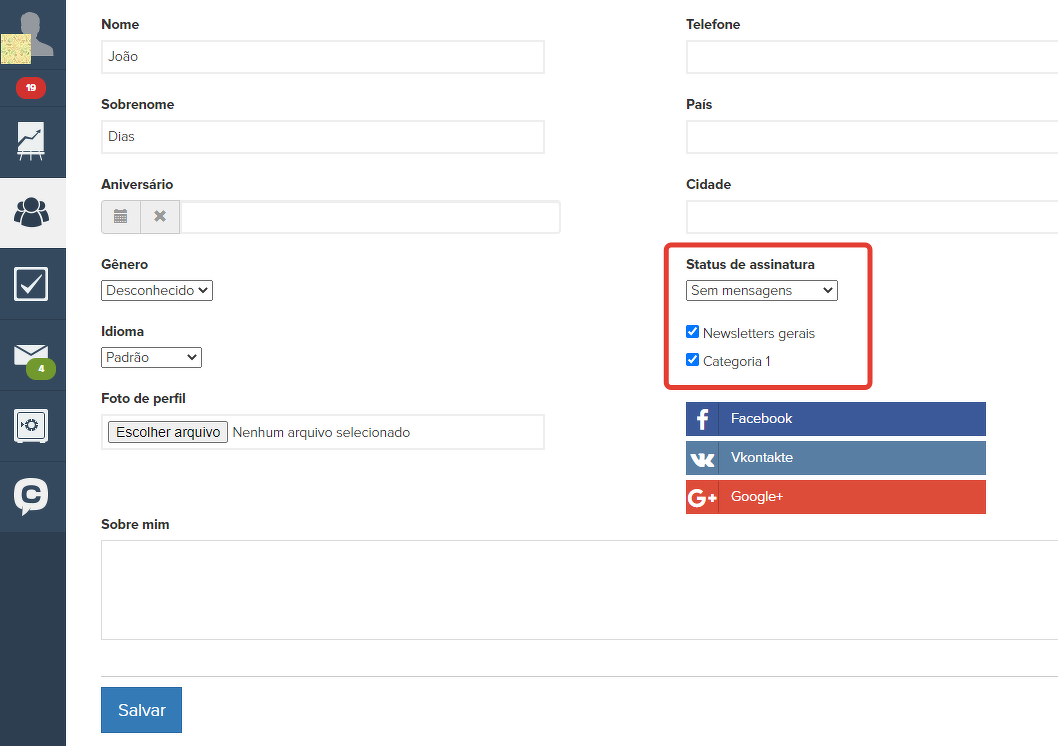
Task: Connect the Facebook account button
Action: coord(835,418)
